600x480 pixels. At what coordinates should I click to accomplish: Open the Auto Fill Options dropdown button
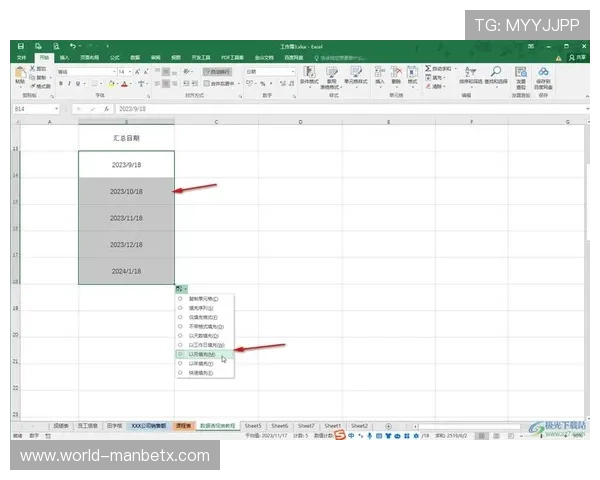click(x=182, y=288)
